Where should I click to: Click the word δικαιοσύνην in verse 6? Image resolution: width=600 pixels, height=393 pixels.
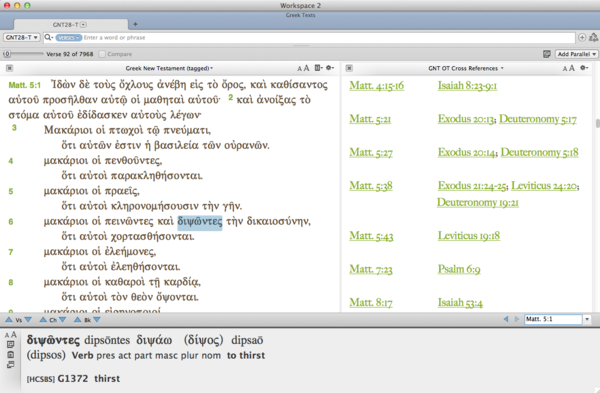[x=278, y=222]
